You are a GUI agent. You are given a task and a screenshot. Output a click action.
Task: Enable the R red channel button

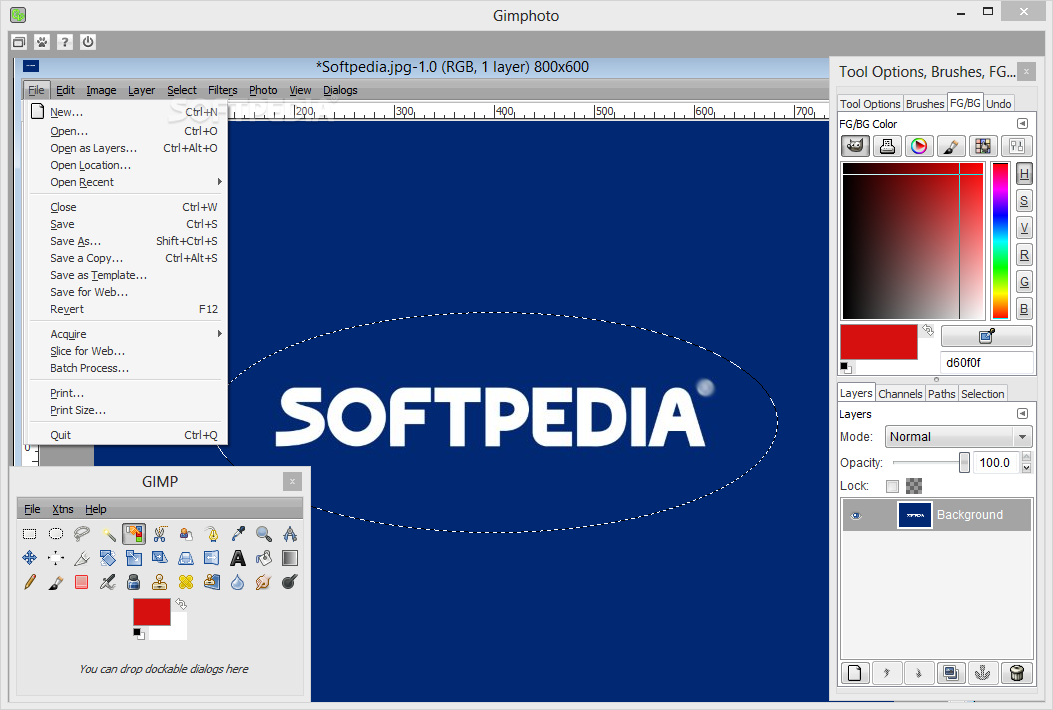click(x=1024, y=255)
